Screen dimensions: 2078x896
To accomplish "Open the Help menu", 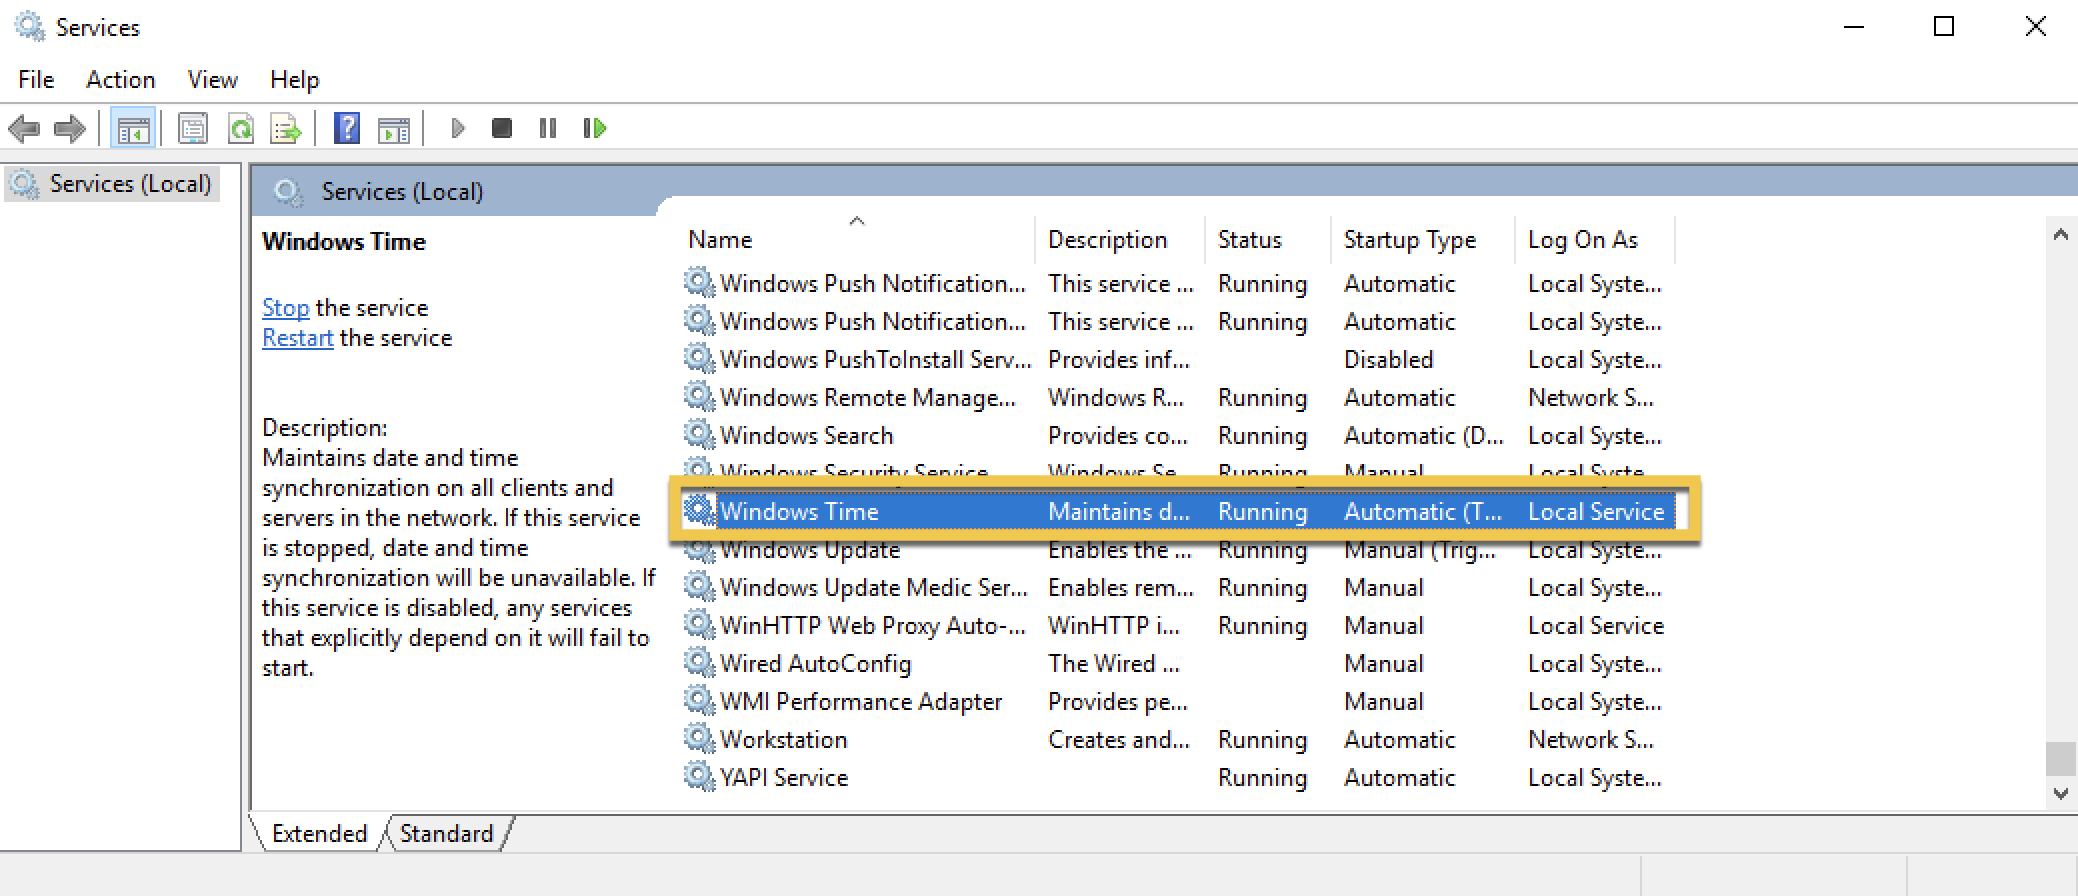I will click(294, 79).
